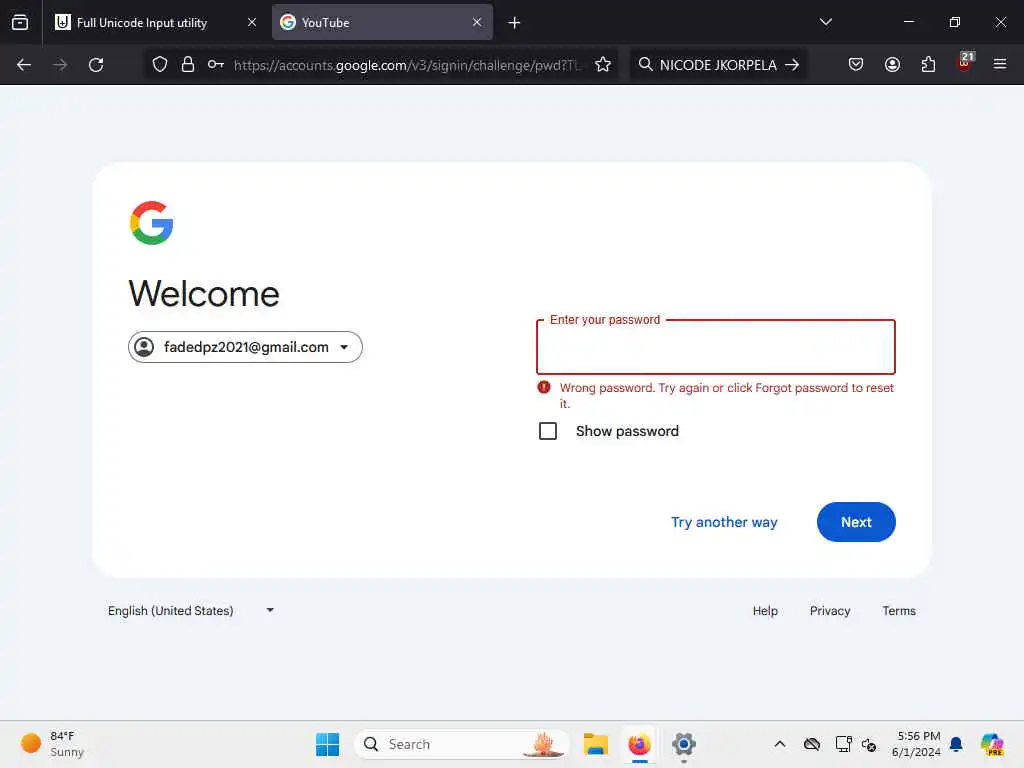Go back to the previous page
This screenshot has height=768, width=1024.
point(24,65)
